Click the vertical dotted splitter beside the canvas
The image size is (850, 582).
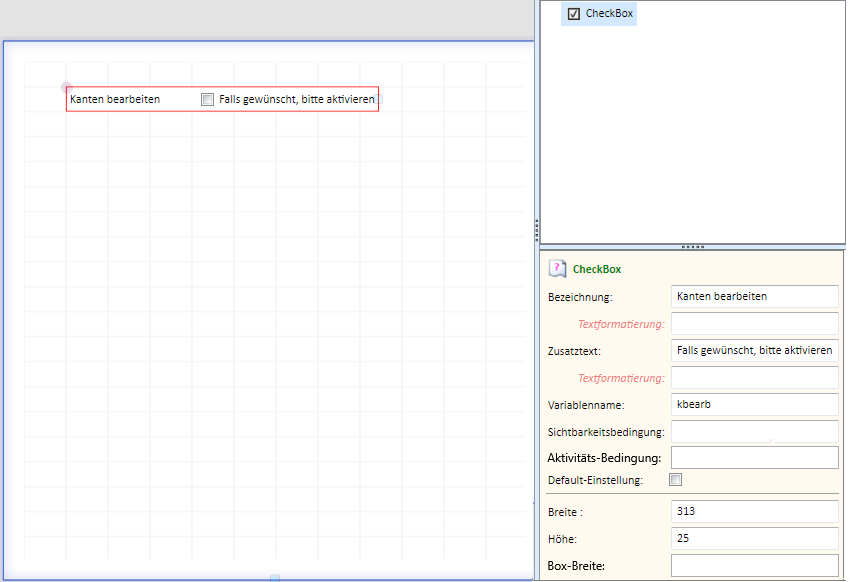pos(537,230)
